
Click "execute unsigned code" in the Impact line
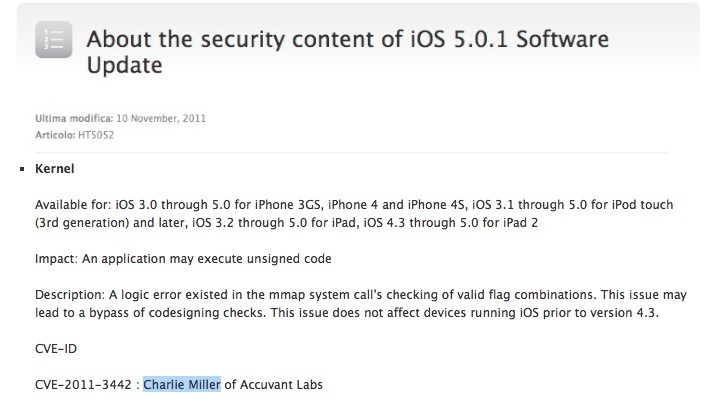pos(273,259)
